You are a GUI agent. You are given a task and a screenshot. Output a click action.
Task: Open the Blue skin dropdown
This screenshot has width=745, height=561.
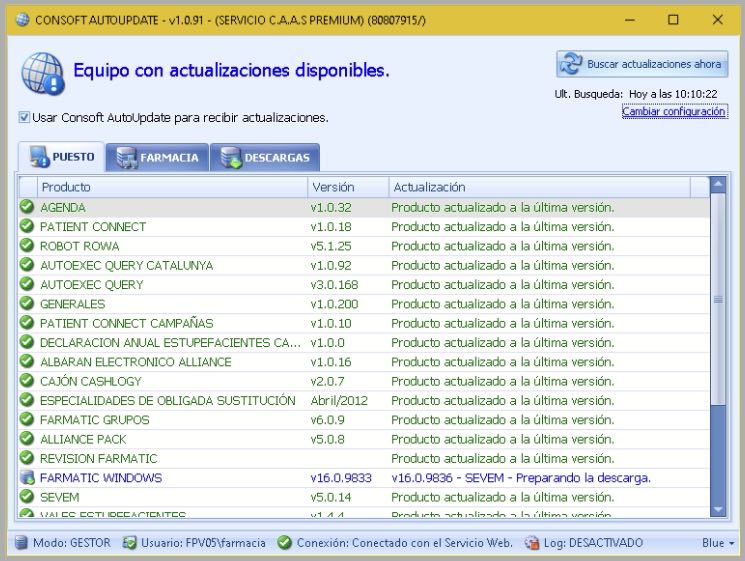(x=717, y=542)
